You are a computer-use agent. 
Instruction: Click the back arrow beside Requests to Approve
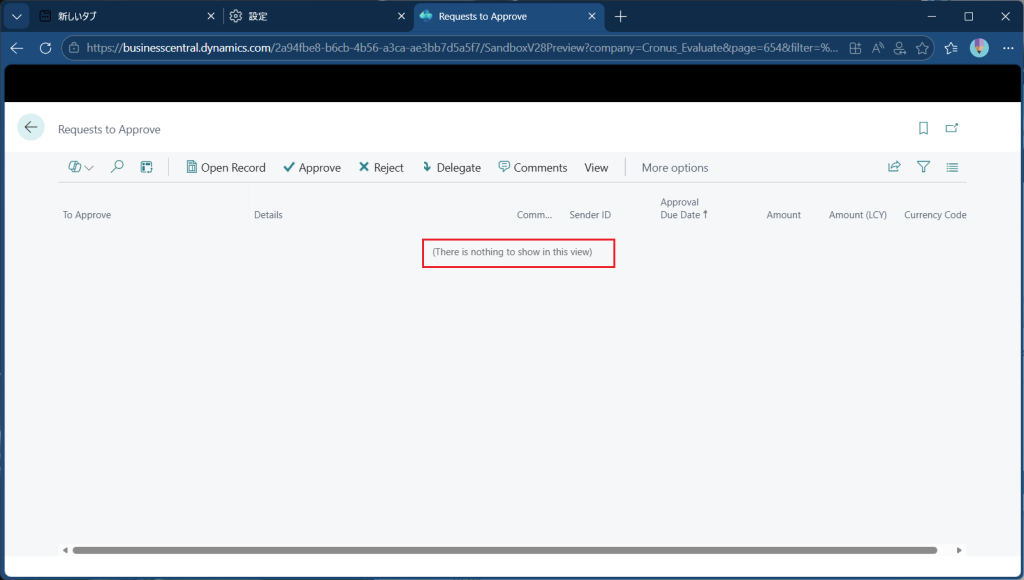click(31, 127)
